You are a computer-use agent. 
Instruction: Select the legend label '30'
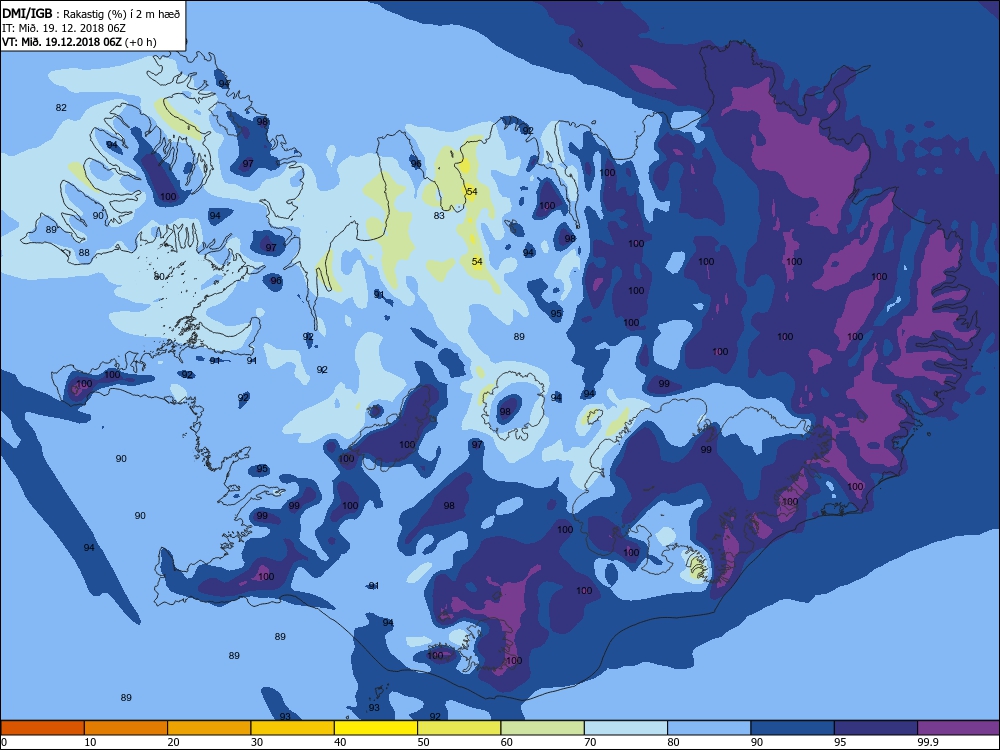257,742
